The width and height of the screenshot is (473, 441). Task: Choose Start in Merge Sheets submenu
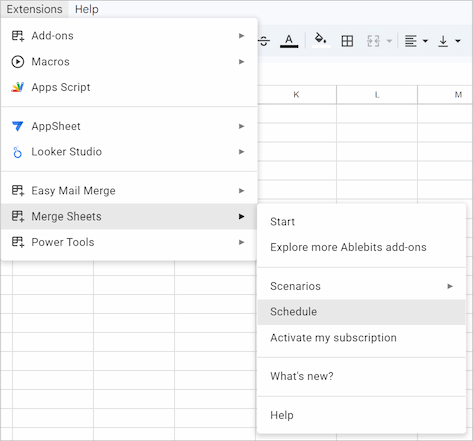[x=361, y=222]
